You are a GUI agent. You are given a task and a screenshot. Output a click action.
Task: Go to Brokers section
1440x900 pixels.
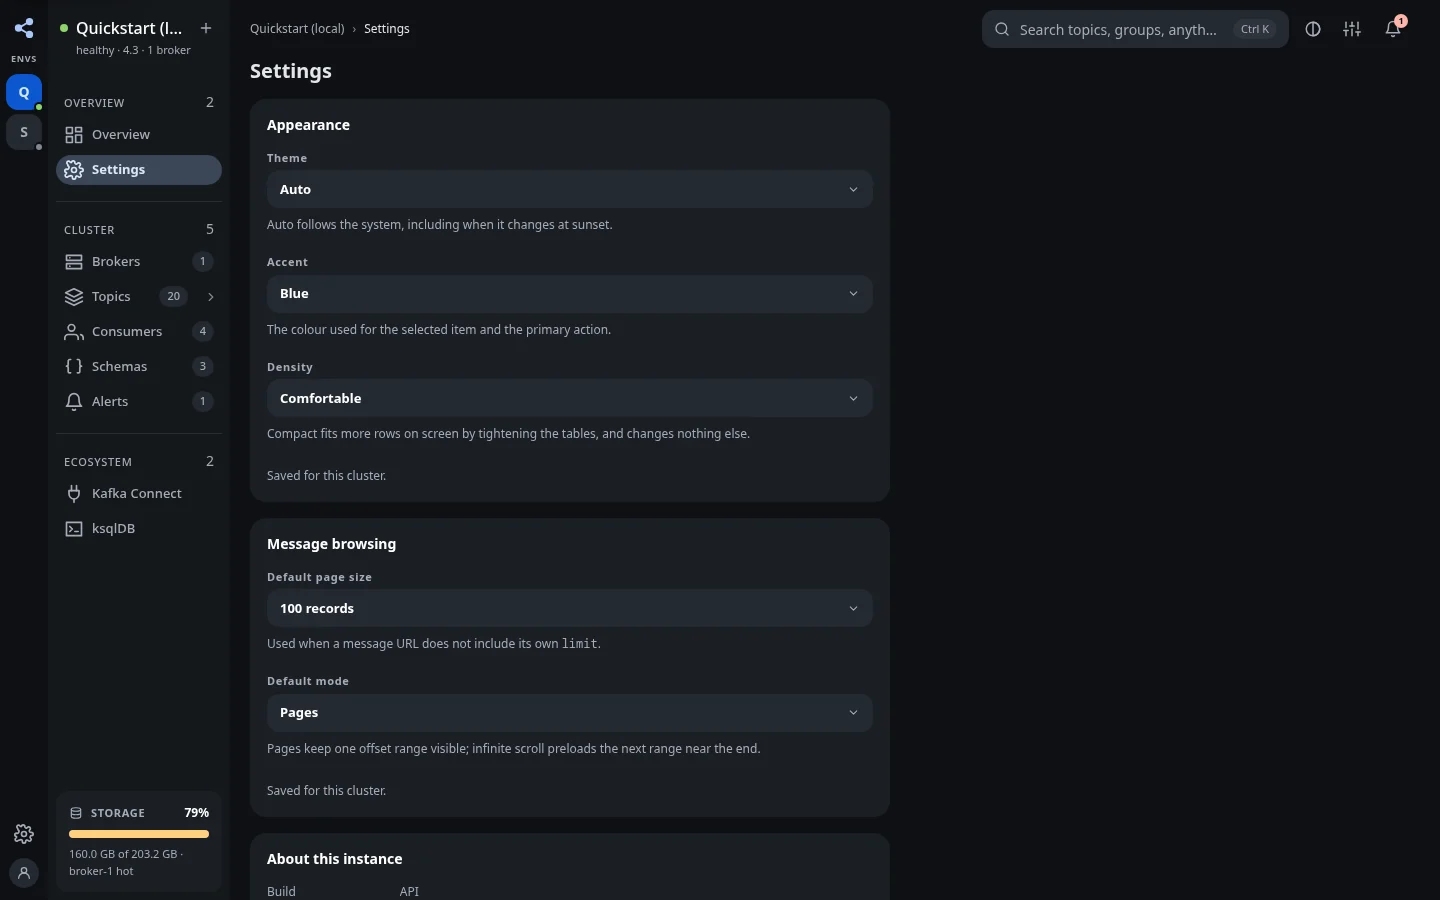pos(139,262)
